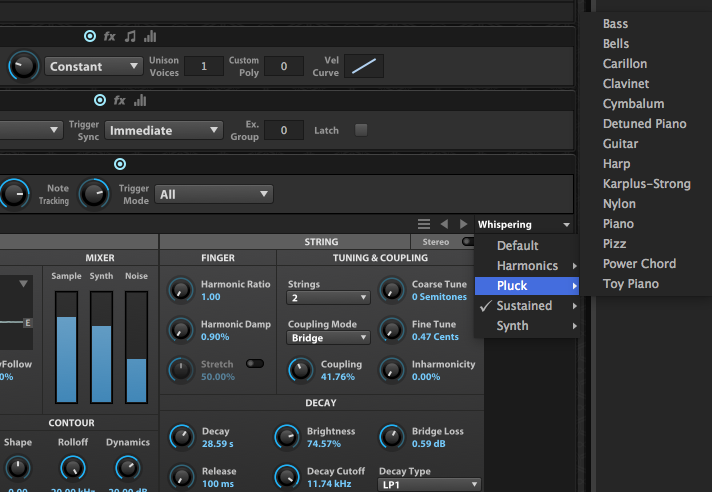Enable the Latch checkbox

361,130
